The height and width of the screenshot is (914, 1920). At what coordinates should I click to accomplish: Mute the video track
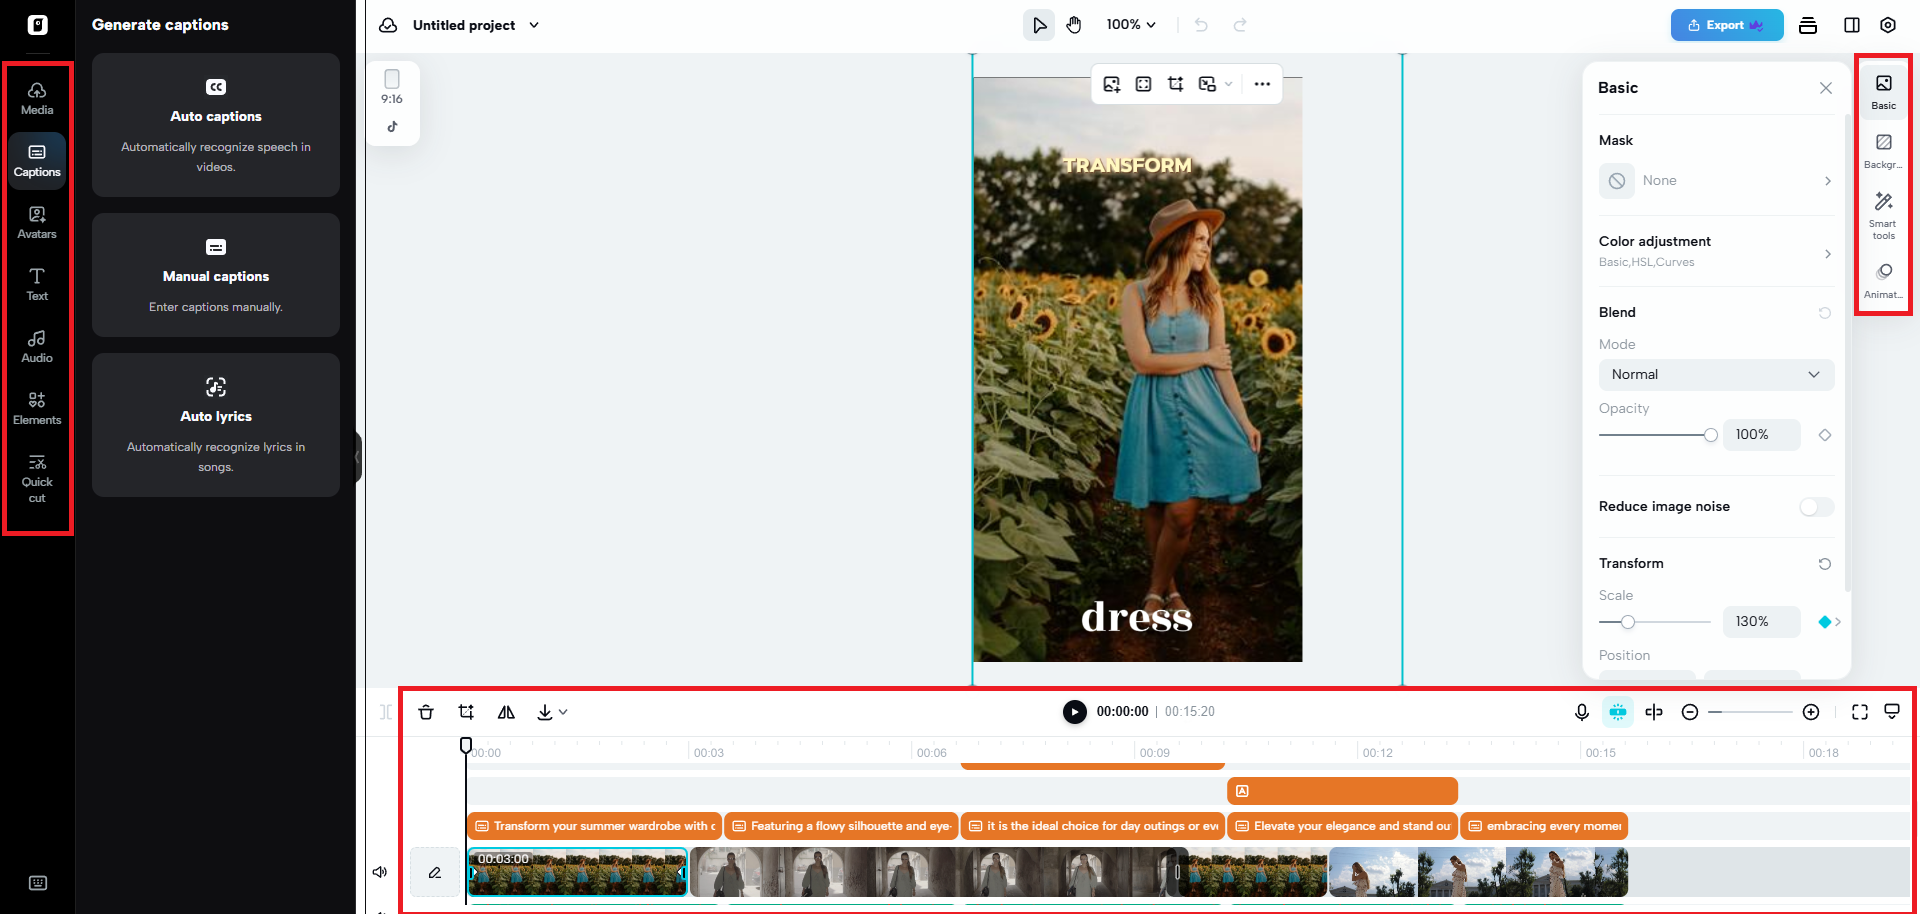(x=379, y=871)
